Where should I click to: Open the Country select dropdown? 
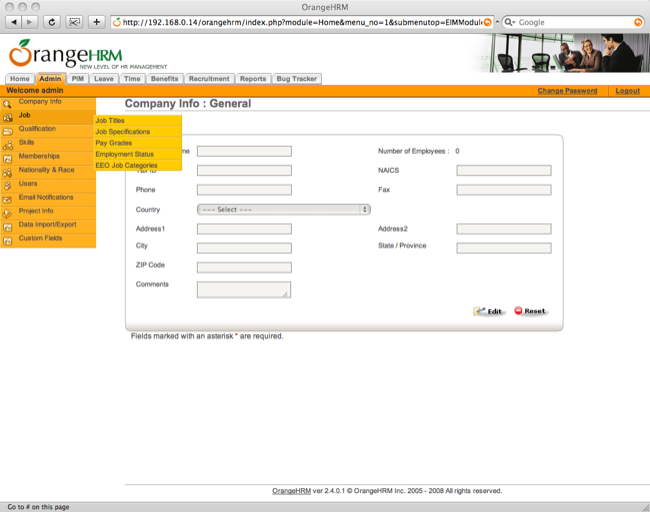coord(284,209)
